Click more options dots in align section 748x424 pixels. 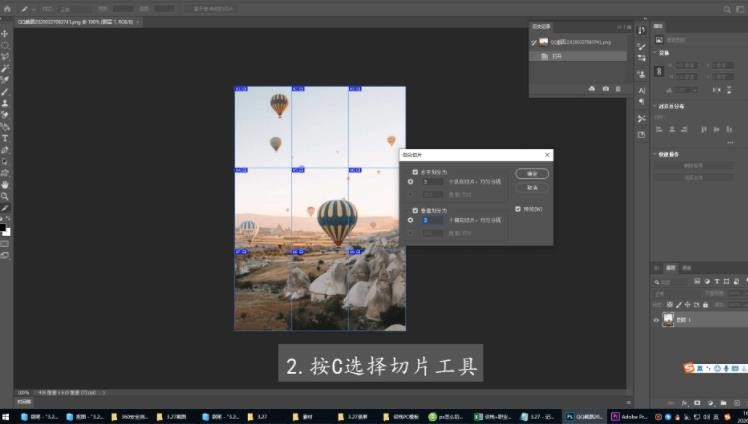pos(730,142)
